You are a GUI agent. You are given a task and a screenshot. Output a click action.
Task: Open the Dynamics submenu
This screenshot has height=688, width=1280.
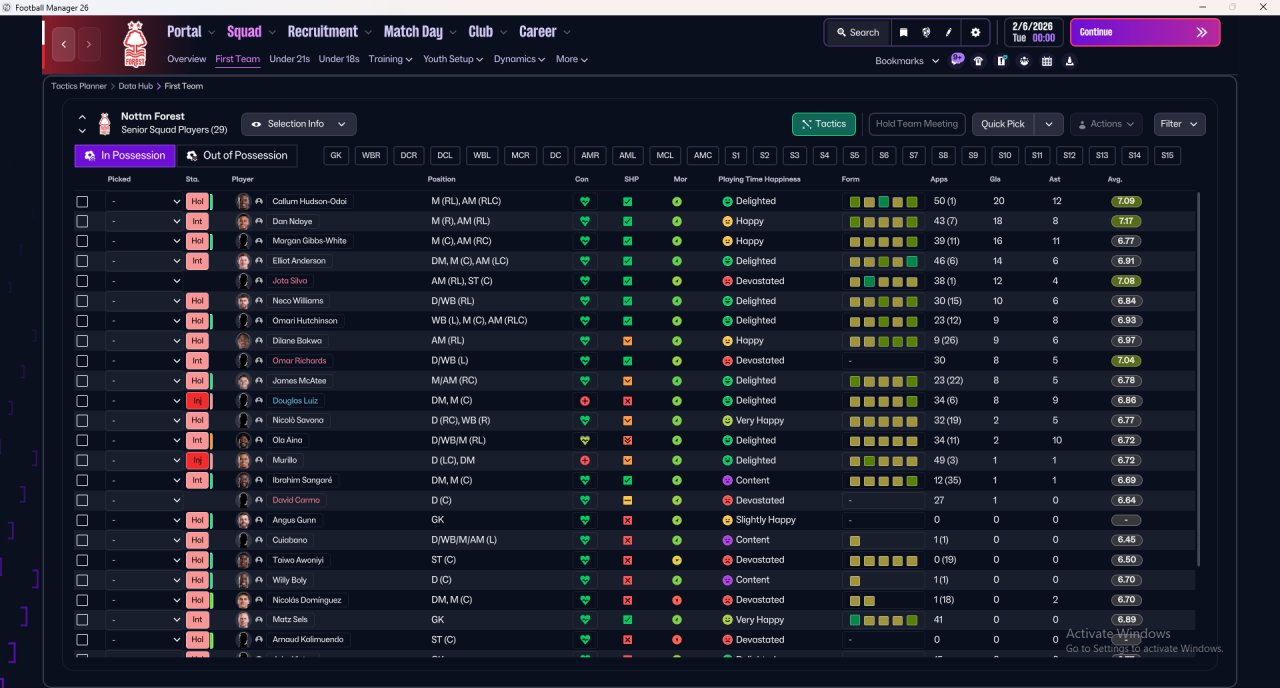click(x=519, y=59)
